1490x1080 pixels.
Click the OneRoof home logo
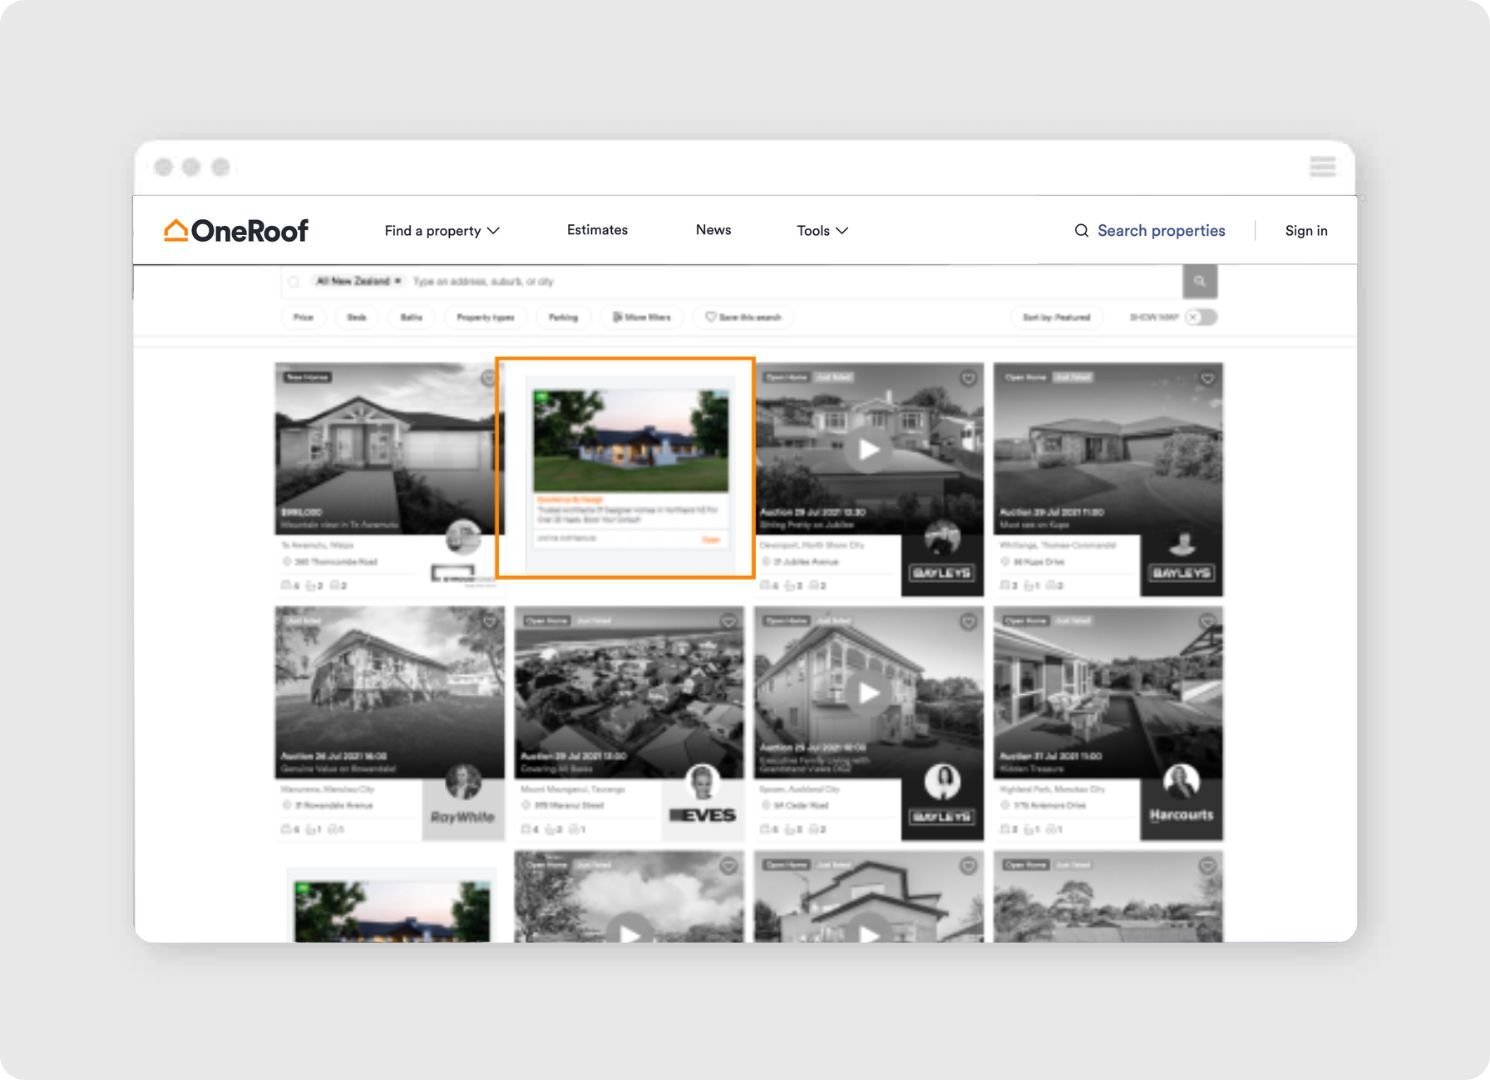point(236,229)
